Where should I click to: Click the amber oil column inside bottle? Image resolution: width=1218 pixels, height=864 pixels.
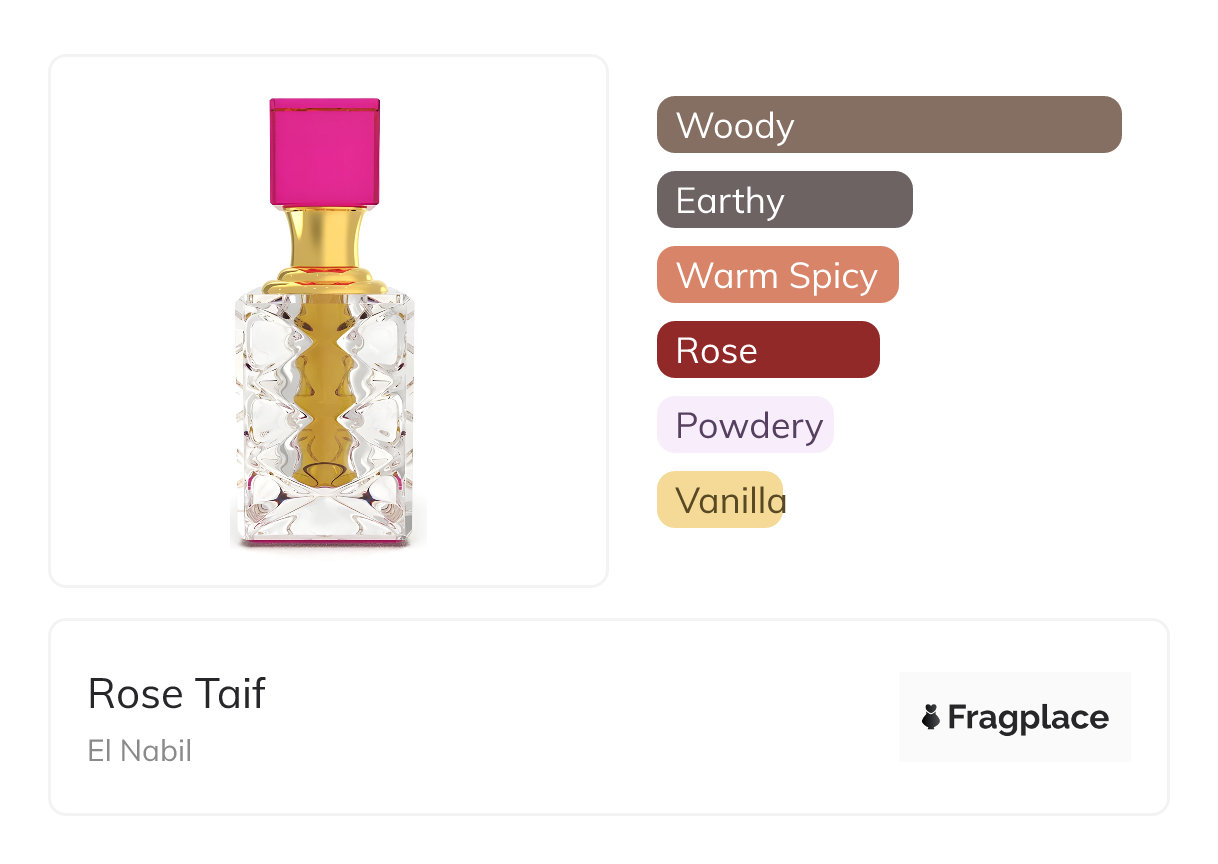pyautogui.click(x=324, y=400)
